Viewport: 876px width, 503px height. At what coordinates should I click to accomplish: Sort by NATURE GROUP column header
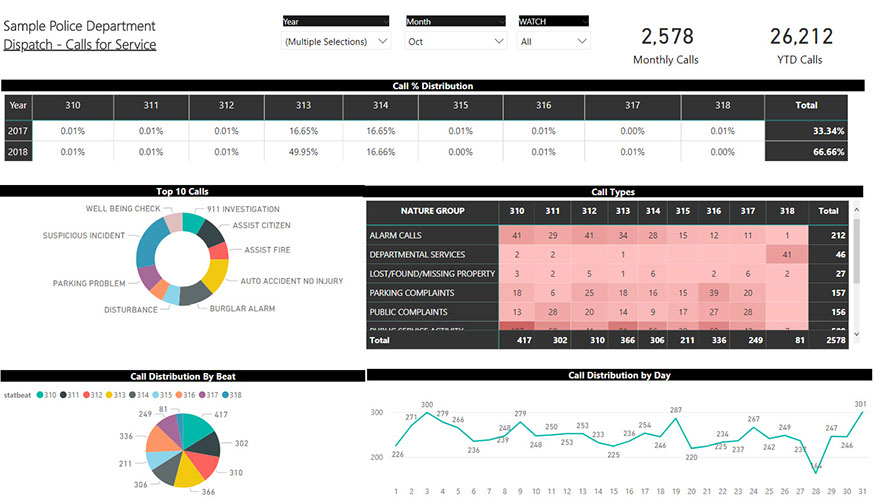pos(432,211)
